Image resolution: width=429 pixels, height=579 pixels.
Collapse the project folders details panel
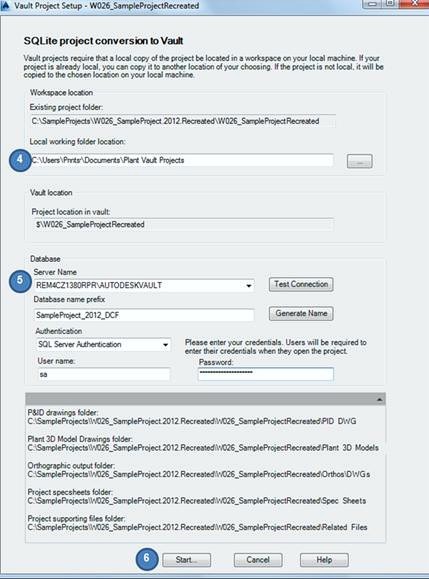380,400
